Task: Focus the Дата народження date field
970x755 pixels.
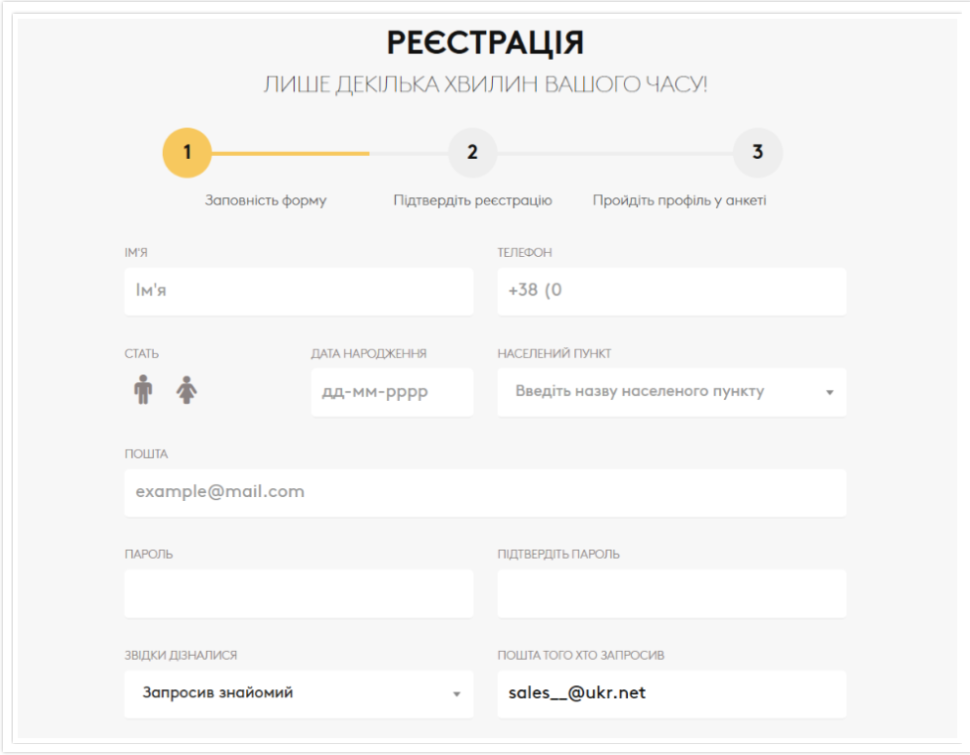Action: pyautogui.click(x=391, y=392)
